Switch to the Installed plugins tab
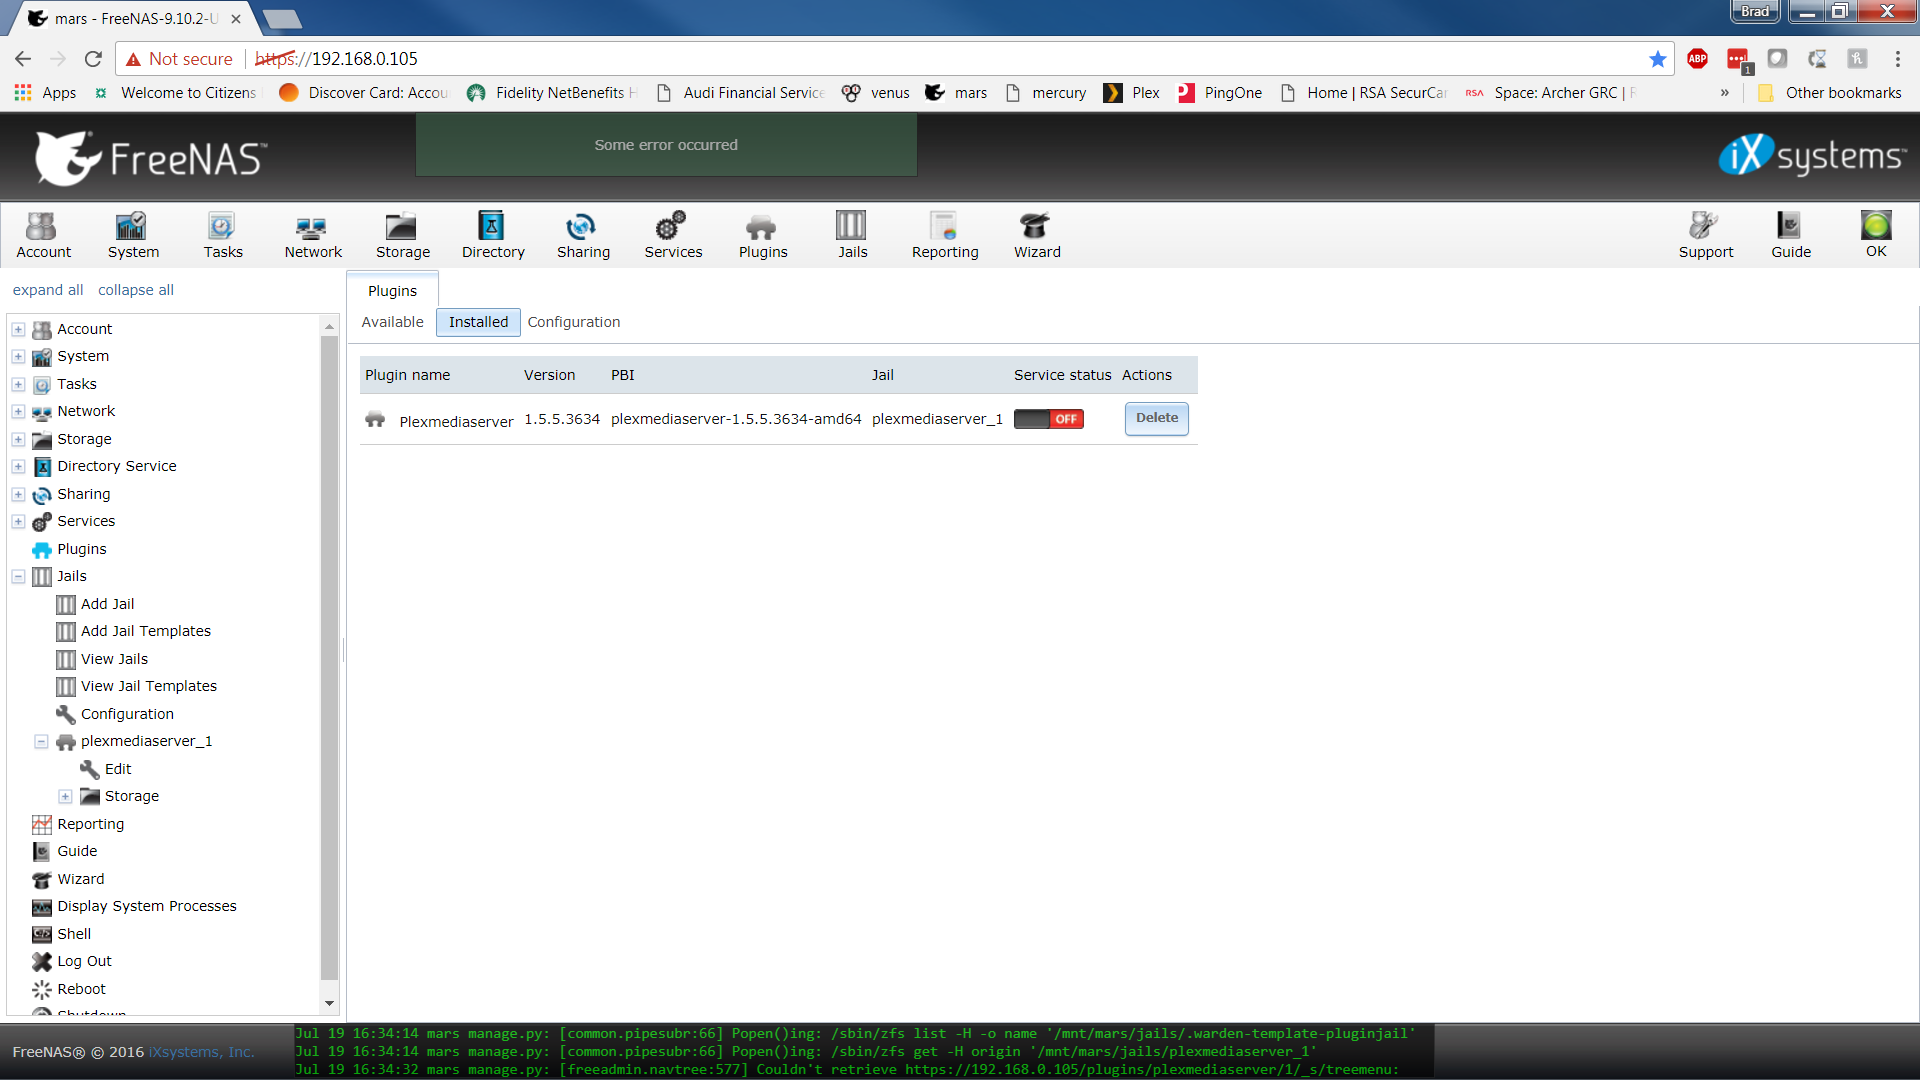 point(478,322)
